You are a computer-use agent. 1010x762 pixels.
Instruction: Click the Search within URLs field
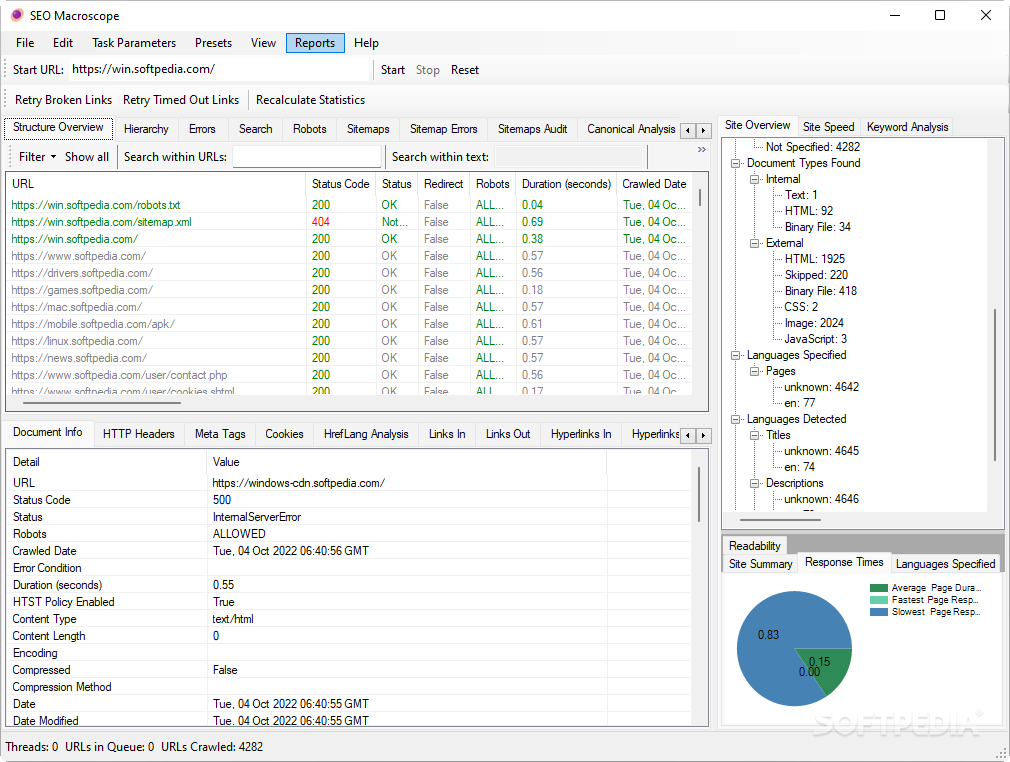(307, 157)
